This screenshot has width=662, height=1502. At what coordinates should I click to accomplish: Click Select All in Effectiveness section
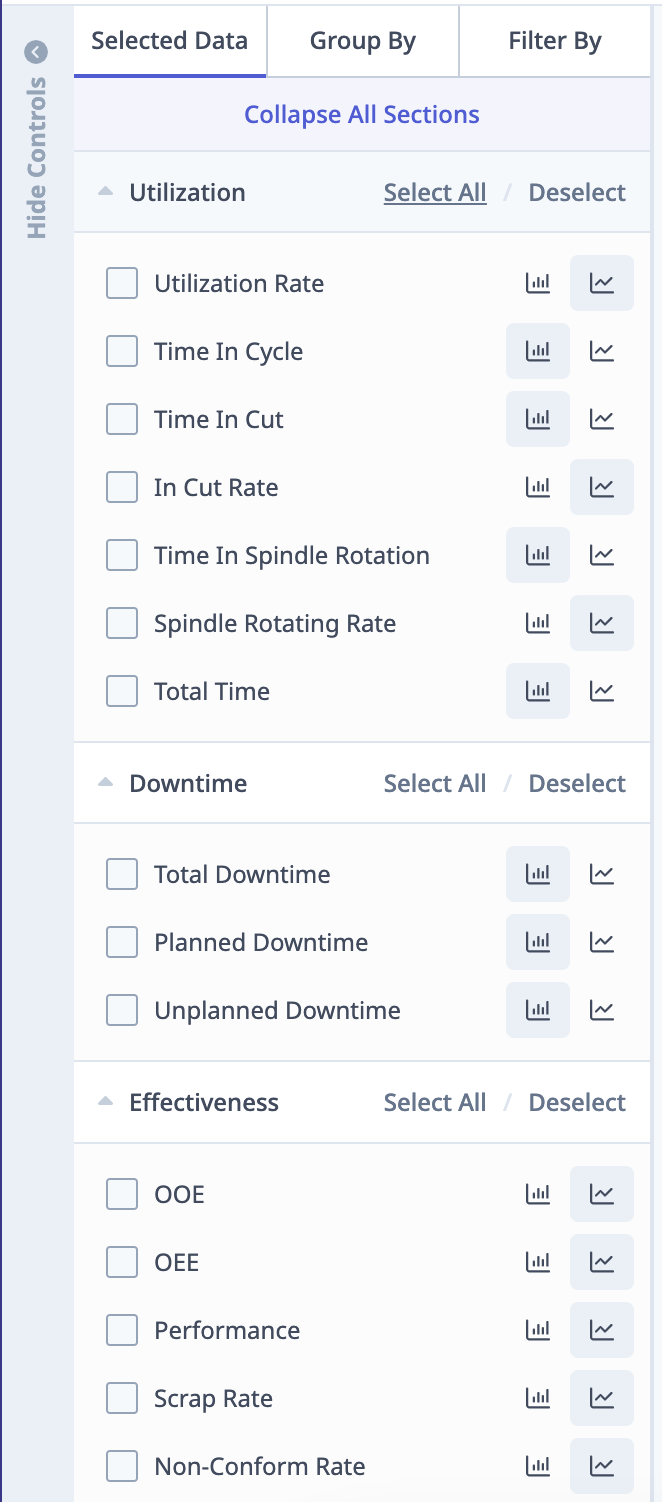(435, 1102)
